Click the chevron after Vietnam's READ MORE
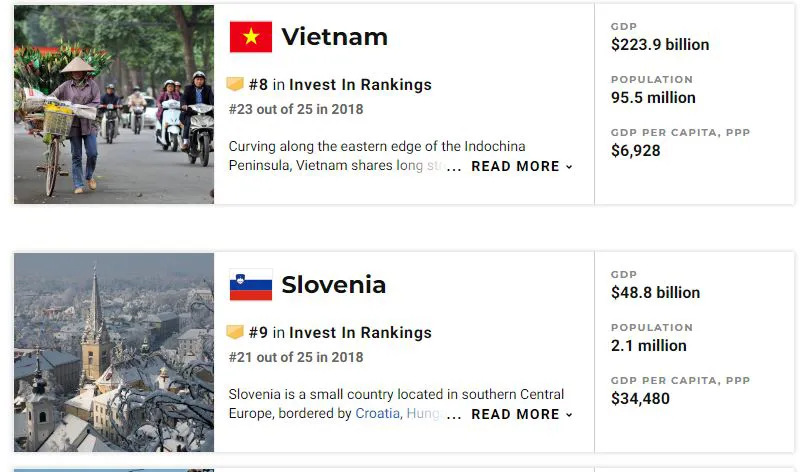This screenshot has width=810, height=472. click(569, 167)
